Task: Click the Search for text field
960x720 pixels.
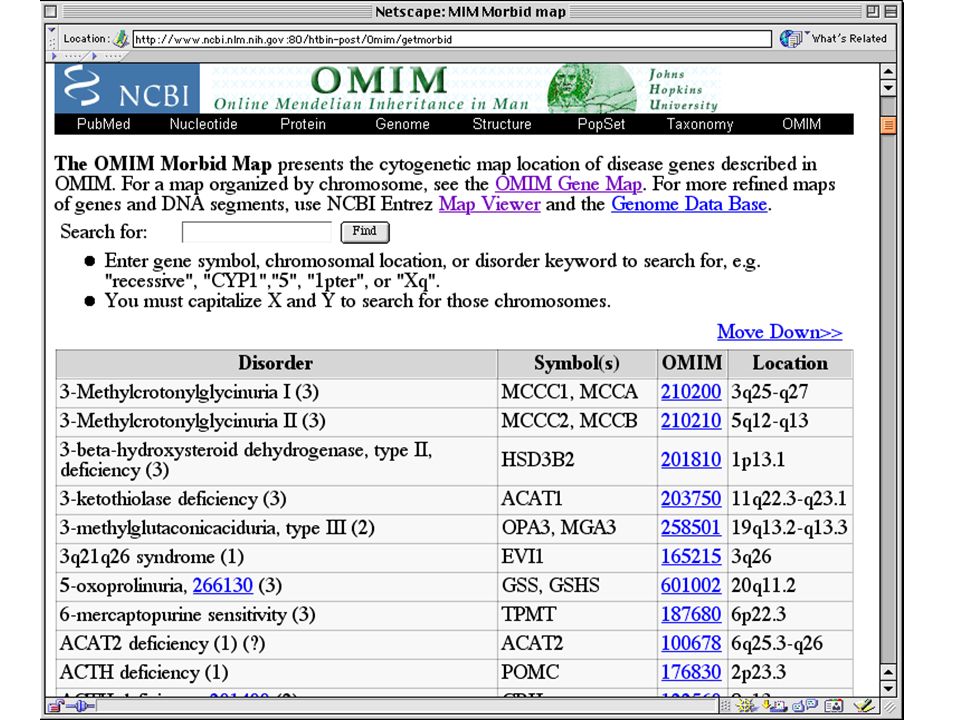Action: tap(257, 232)
